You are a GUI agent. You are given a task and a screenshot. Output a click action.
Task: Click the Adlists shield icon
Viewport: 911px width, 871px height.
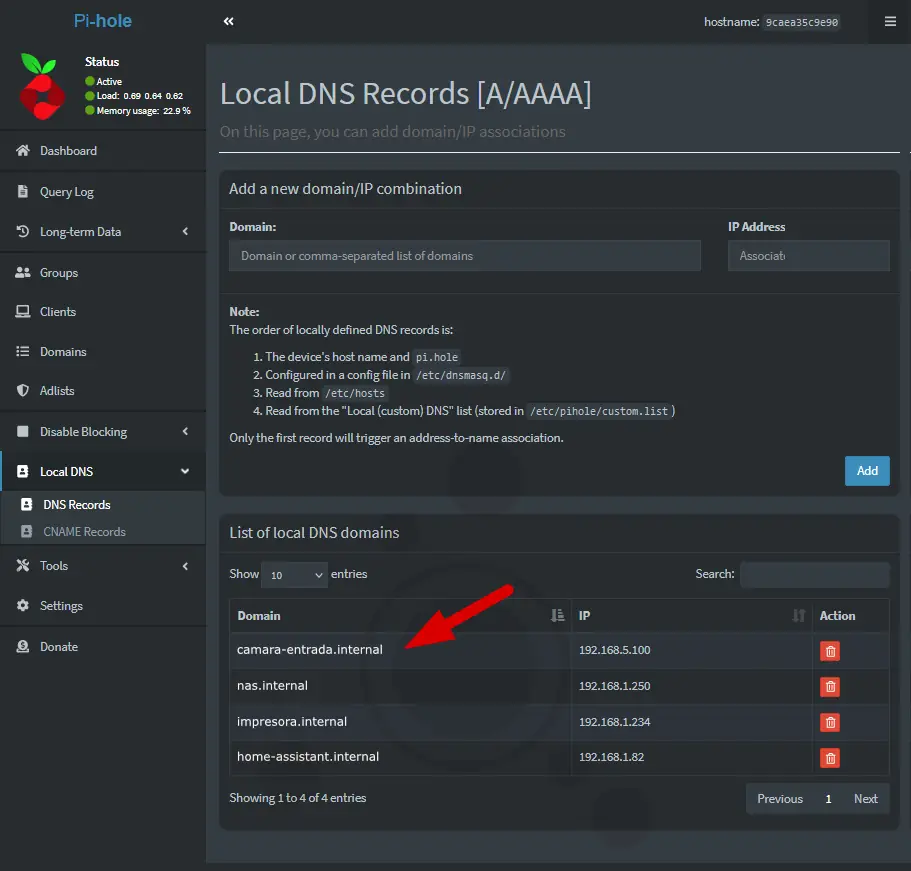click(x=23, y=390)
